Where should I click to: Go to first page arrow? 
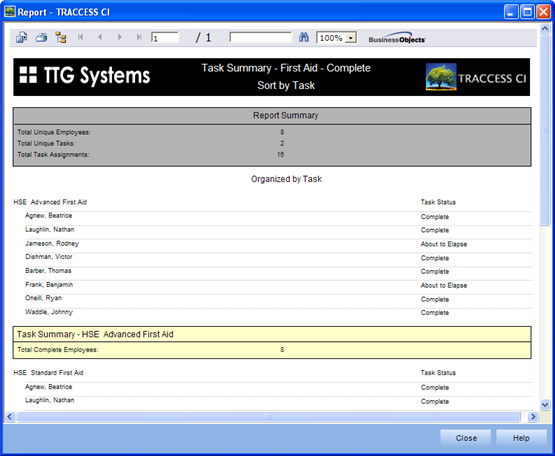click(80, 37)
